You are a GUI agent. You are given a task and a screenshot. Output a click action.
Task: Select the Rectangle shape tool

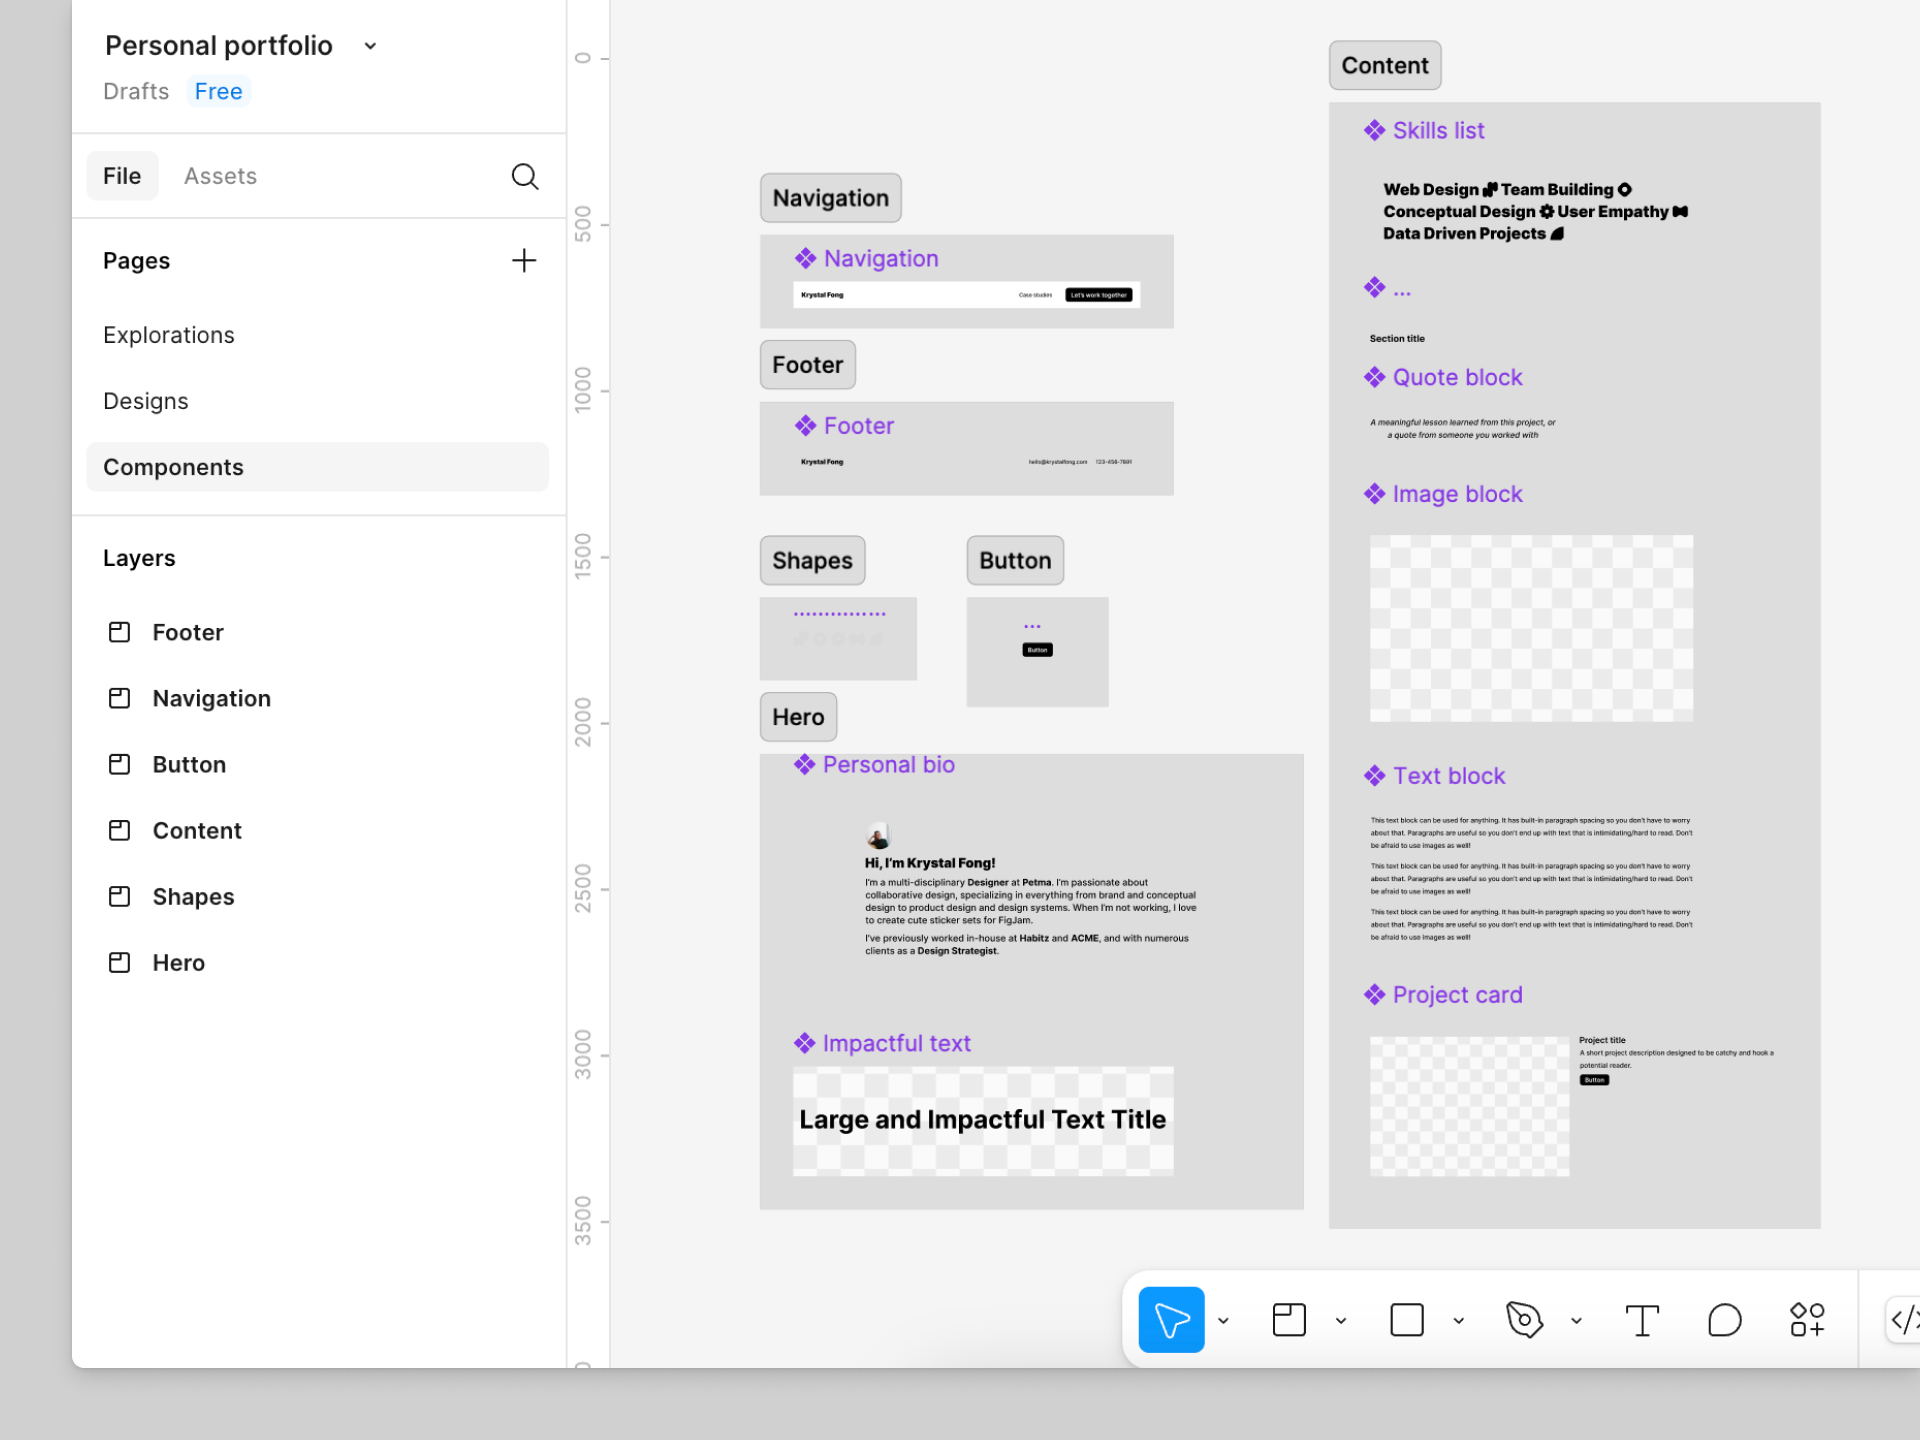1406,1320
